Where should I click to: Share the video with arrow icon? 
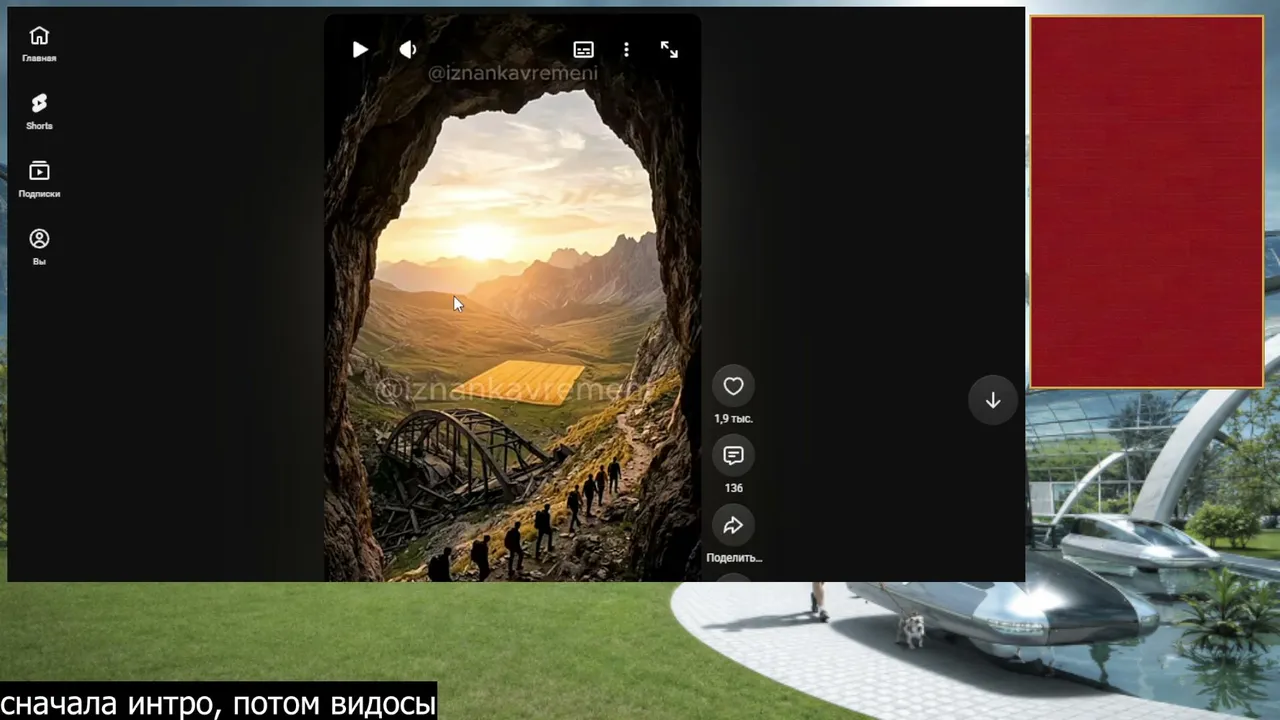coord(733,526)
